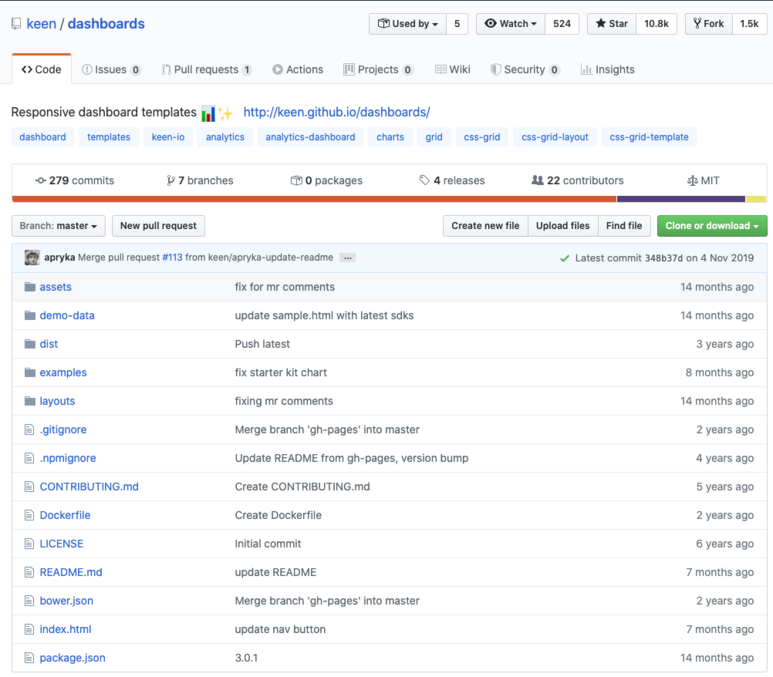Click the purple language bar segment
Viewport: 773px width, 677px height.
click(681, 199)
